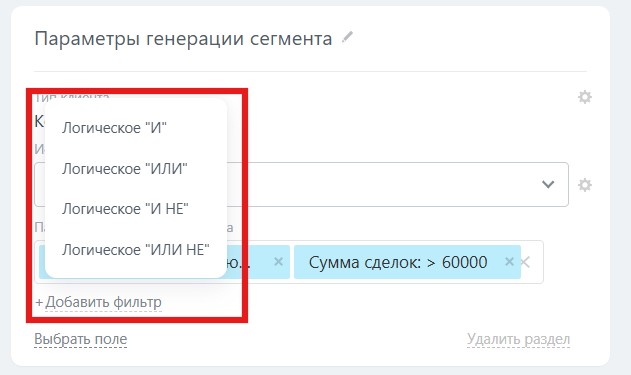Remove the Сумма сделок: > 60000 filter tag
The image size is (631, 375).
tap(509, 262)
